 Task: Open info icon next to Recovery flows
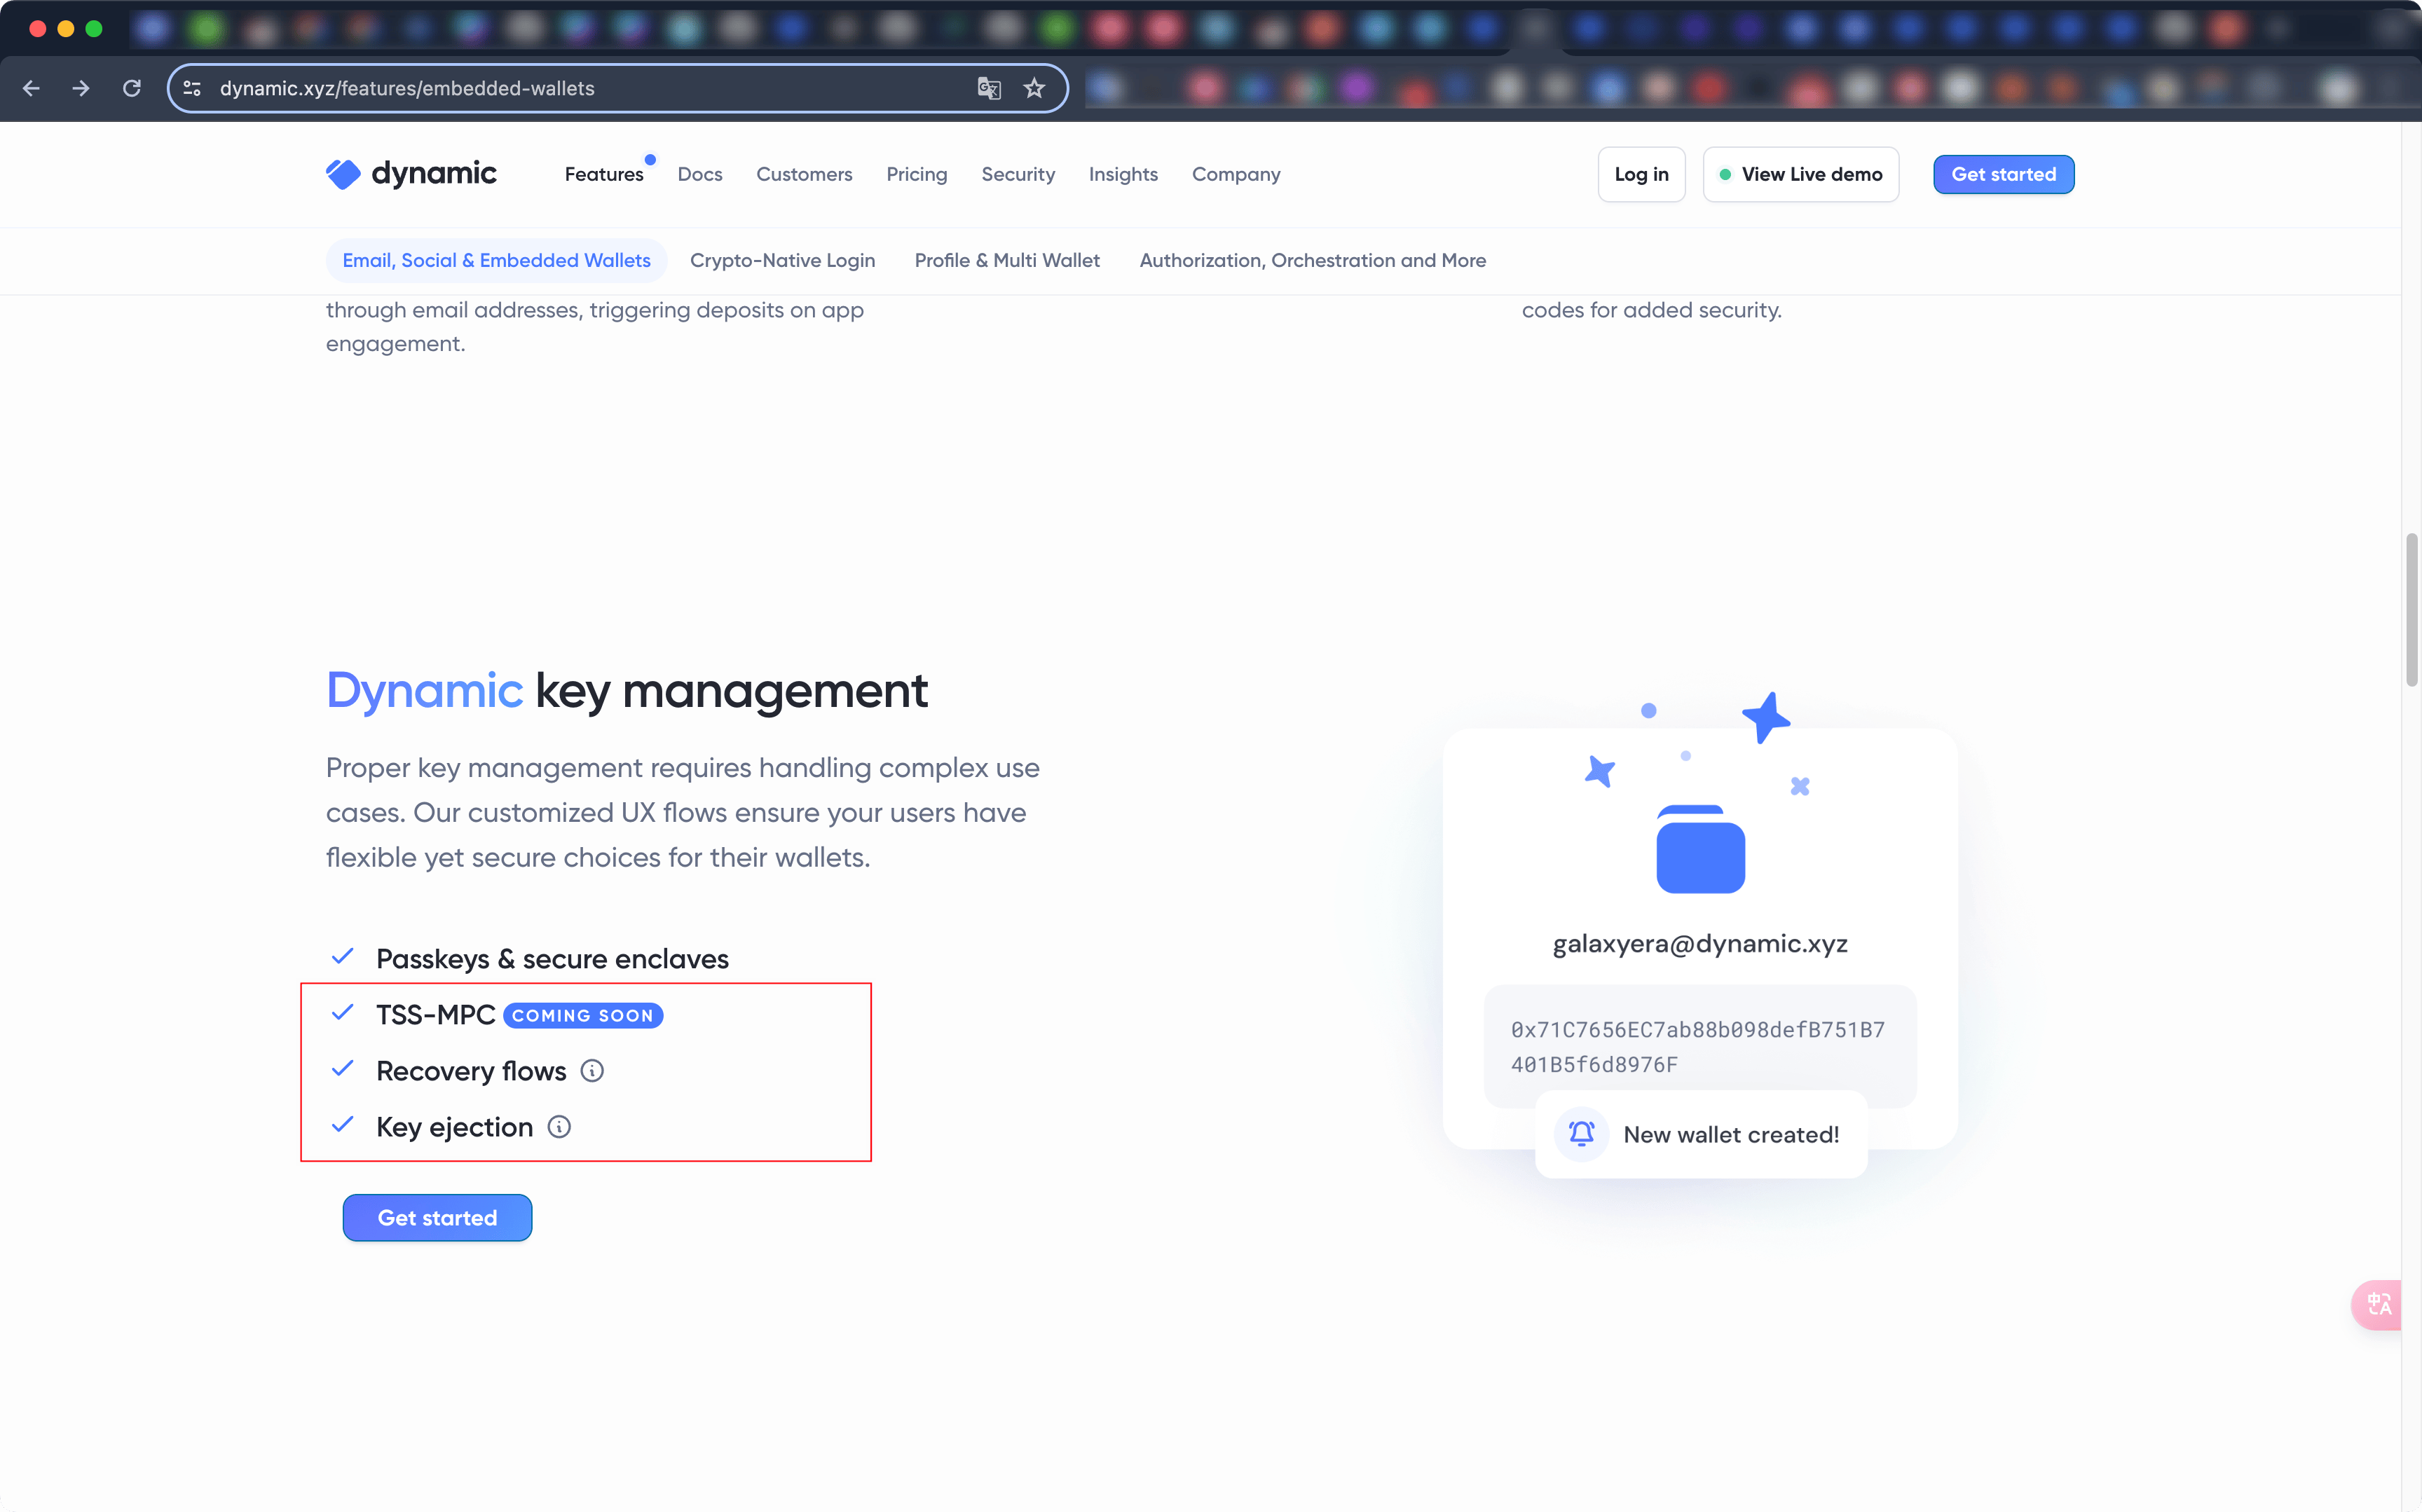(x=592, y=1071)
